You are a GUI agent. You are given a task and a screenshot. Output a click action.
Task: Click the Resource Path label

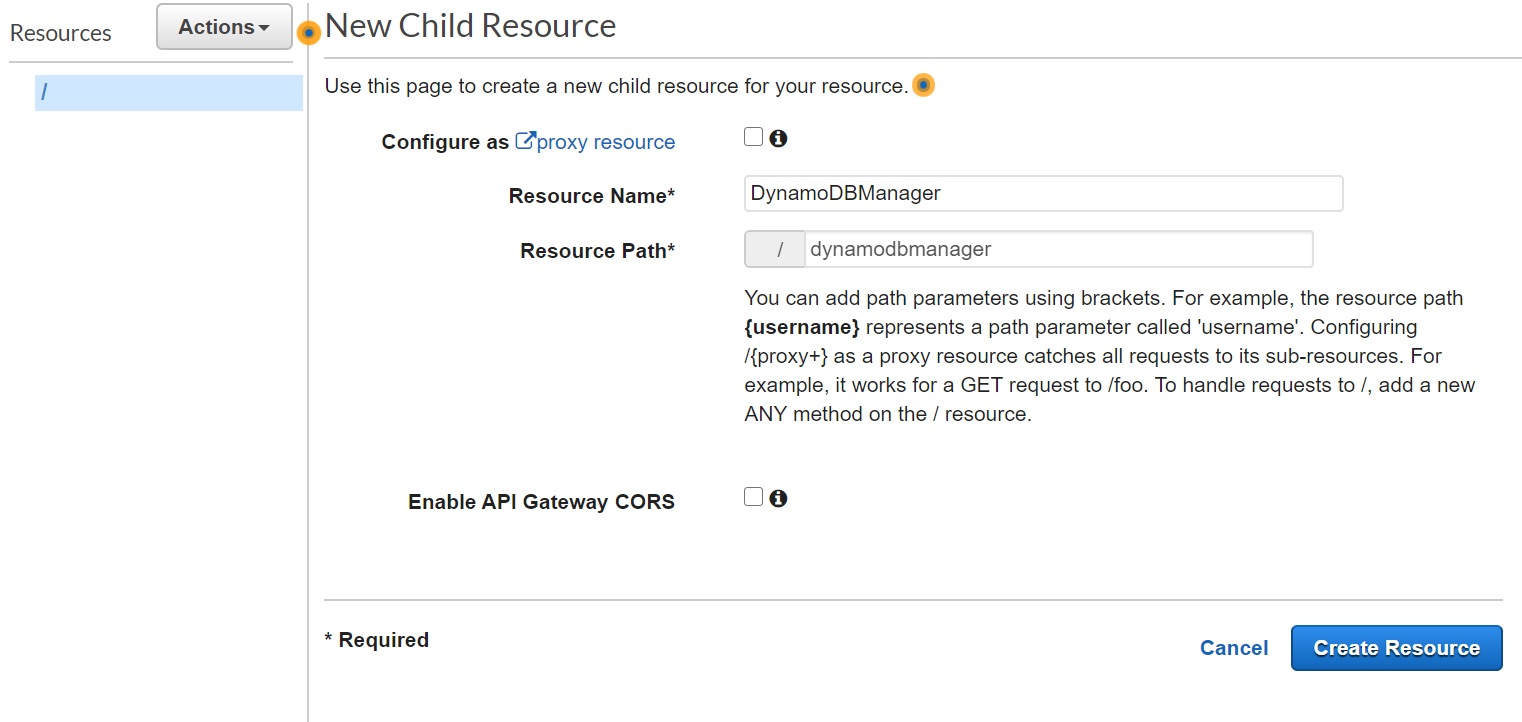click(597, 251)
